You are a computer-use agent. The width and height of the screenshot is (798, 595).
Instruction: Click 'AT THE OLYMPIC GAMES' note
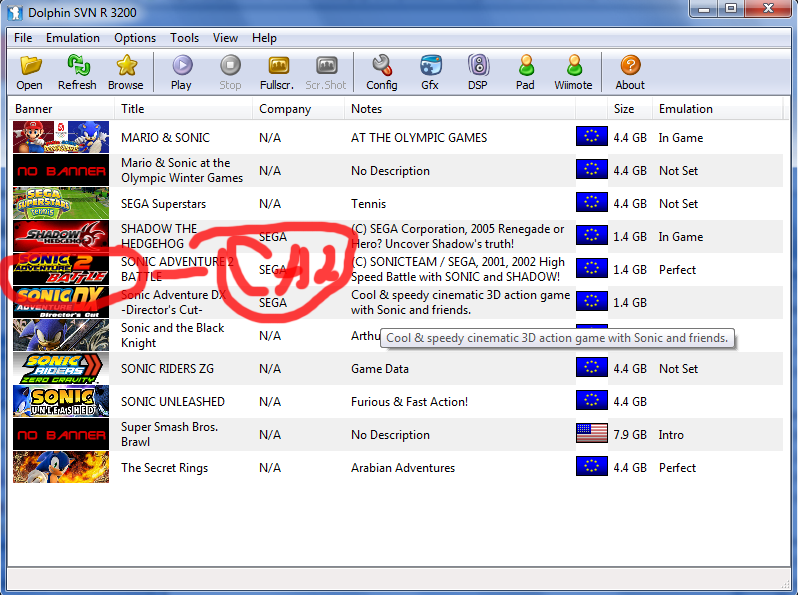click(419, 138)
